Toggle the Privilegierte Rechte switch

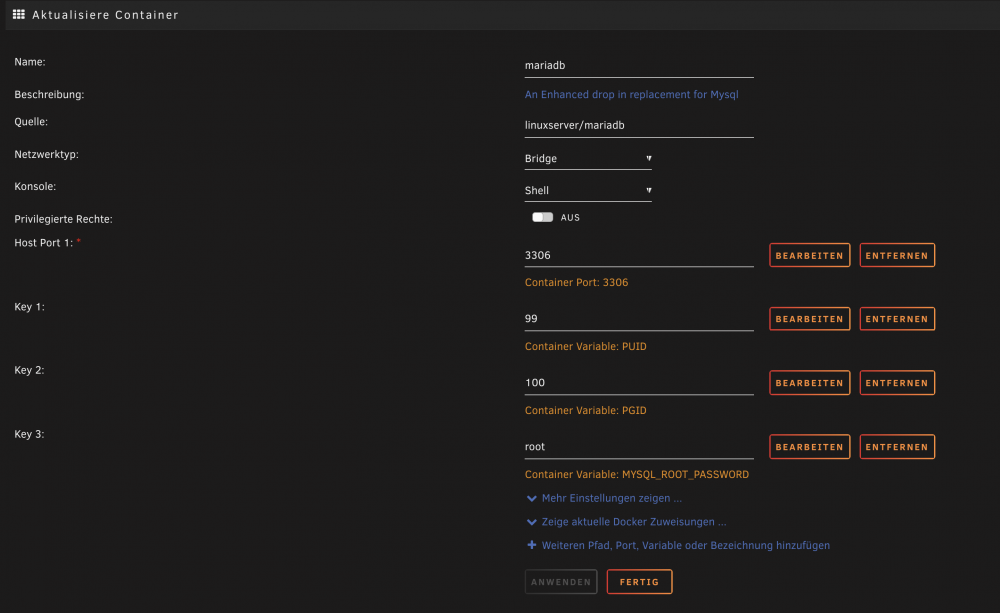543,218
